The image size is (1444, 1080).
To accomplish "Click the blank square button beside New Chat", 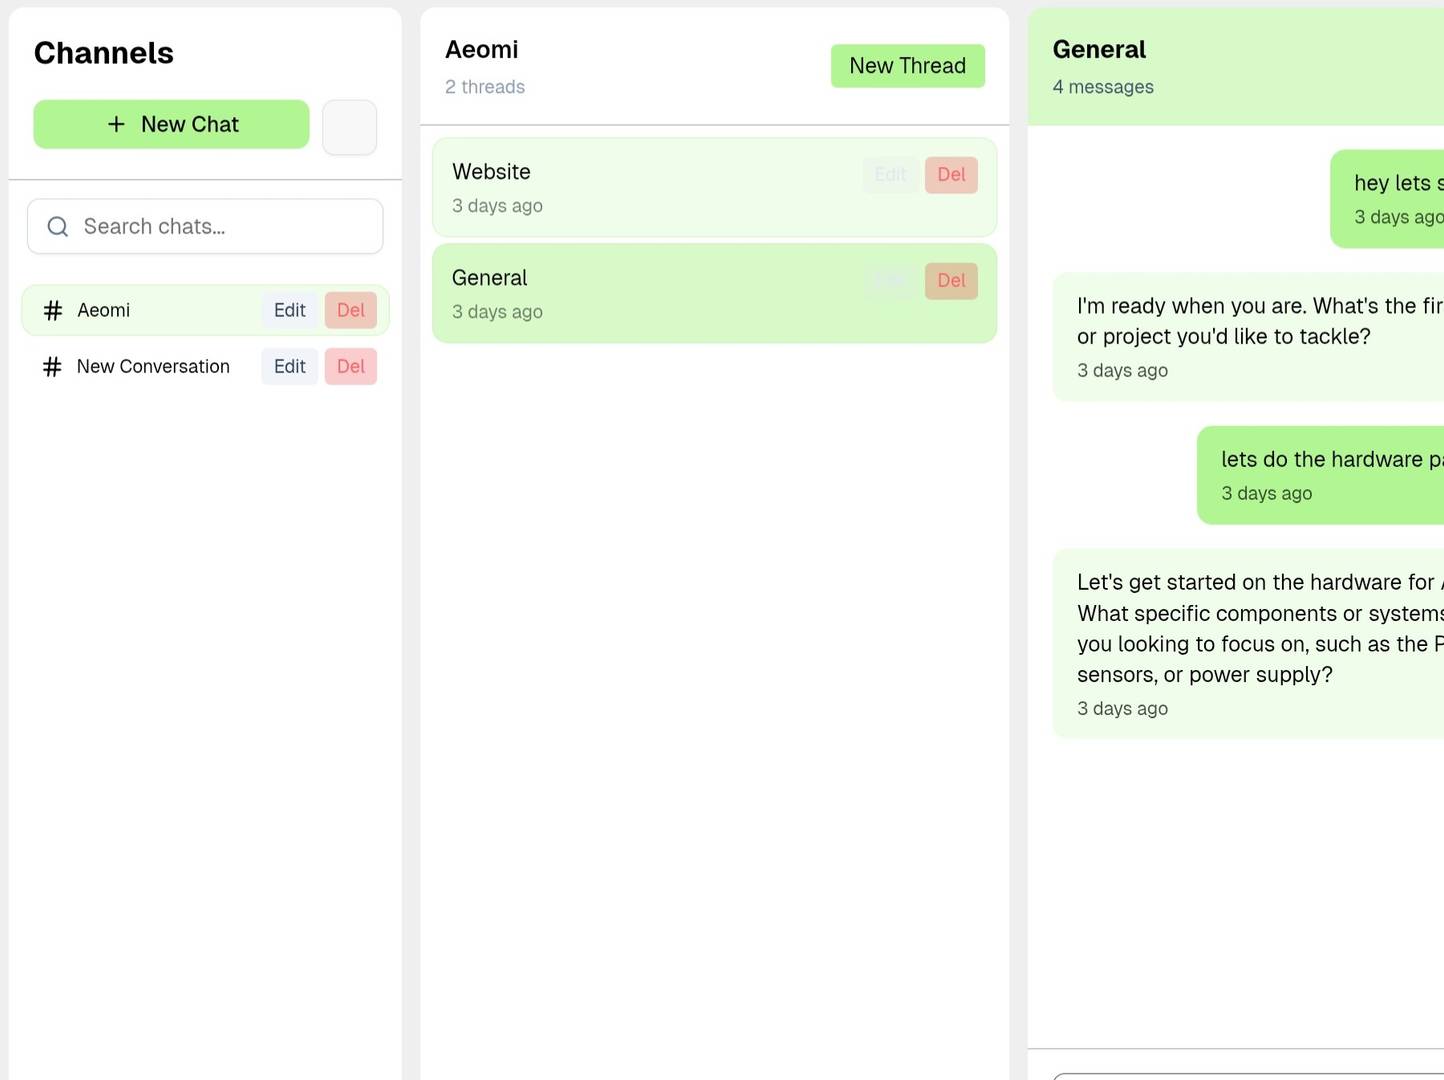I will [x=349, y=127].
